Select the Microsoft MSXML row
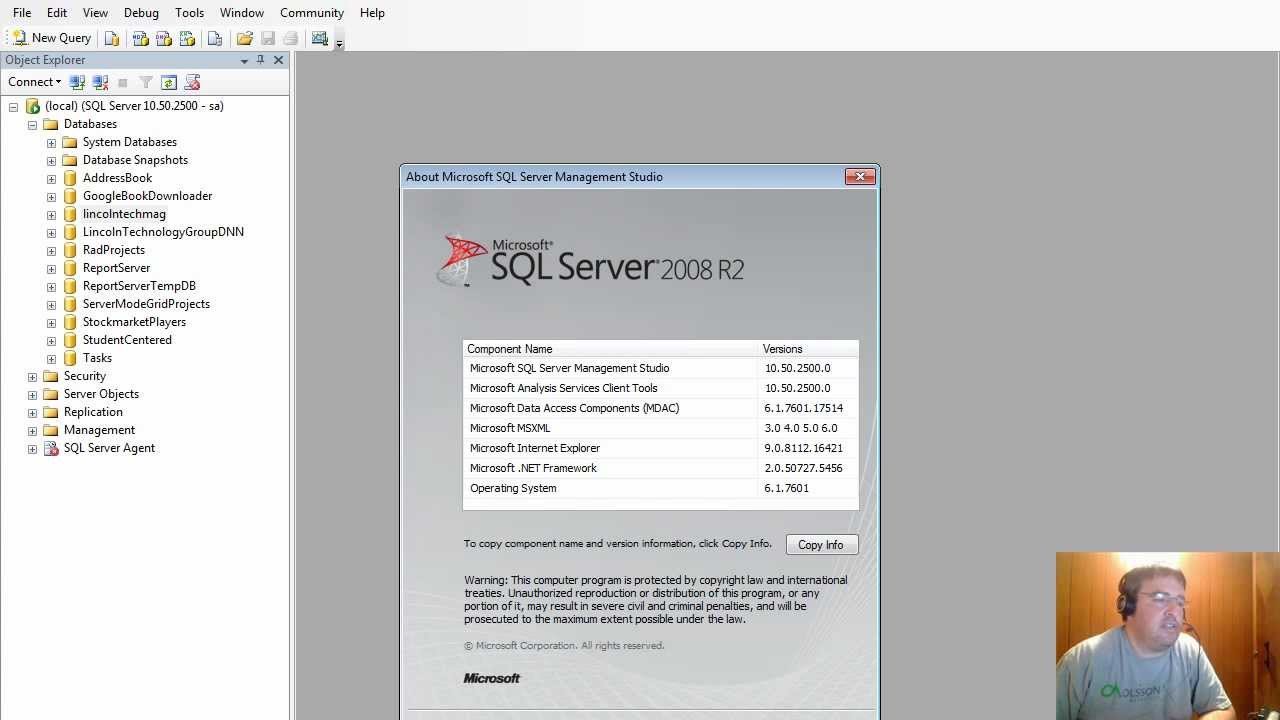 tap(660, 428)
